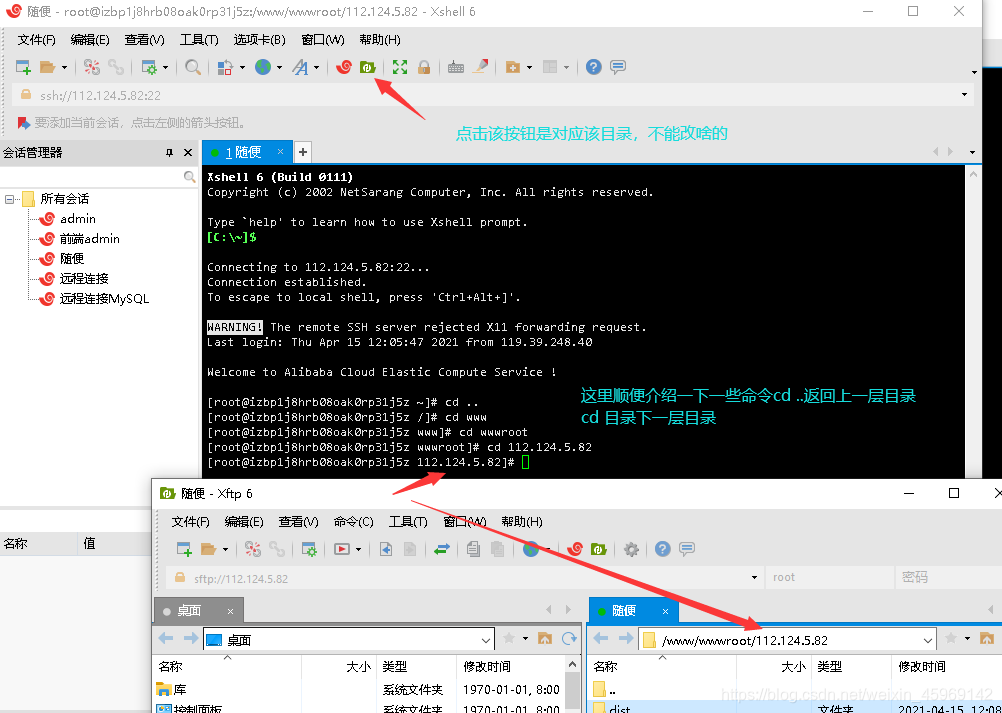Click the color scheme icon in Xshell toolbar
This screenshot has width=1002, height=713.
pyautogui.click(x=225, y=67)
